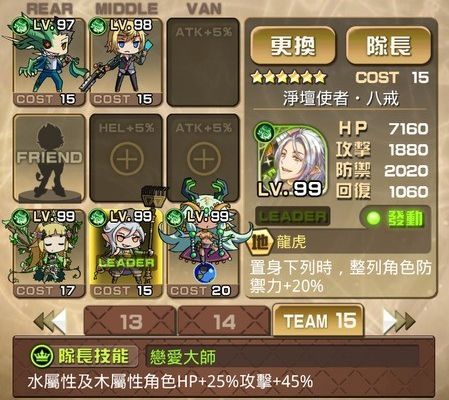This screenshot has height=400, width=449.
Task: Select the LEADER character with rake
Action: point(126,253)
